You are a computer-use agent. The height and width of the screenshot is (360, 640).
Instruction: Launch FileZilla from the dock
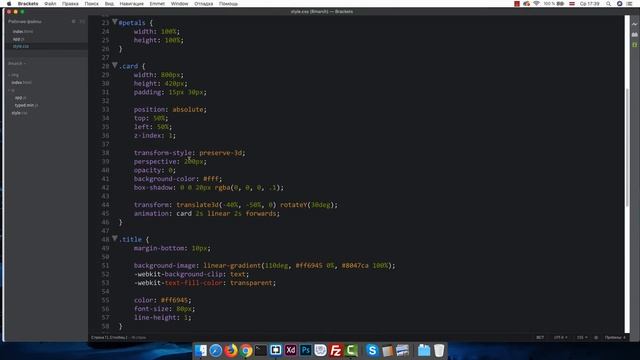tap(336, 350)
